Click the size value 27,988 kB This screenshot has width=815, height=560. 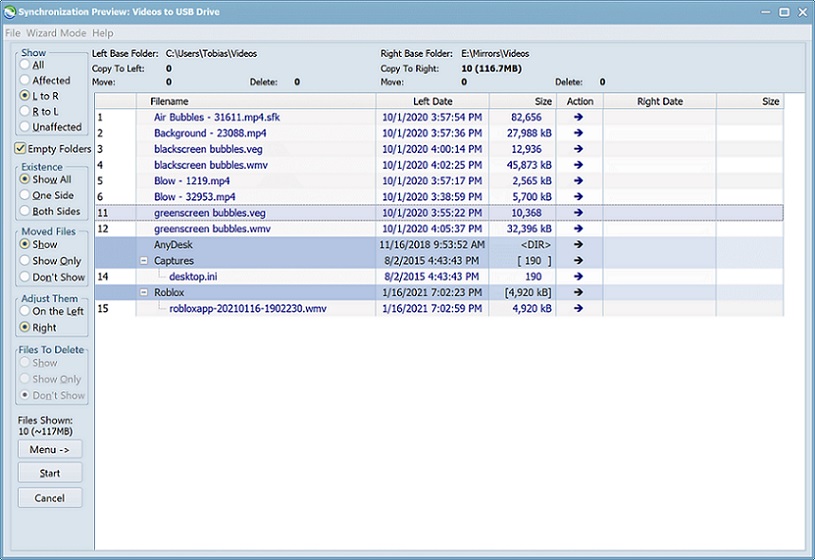[529, 133]
